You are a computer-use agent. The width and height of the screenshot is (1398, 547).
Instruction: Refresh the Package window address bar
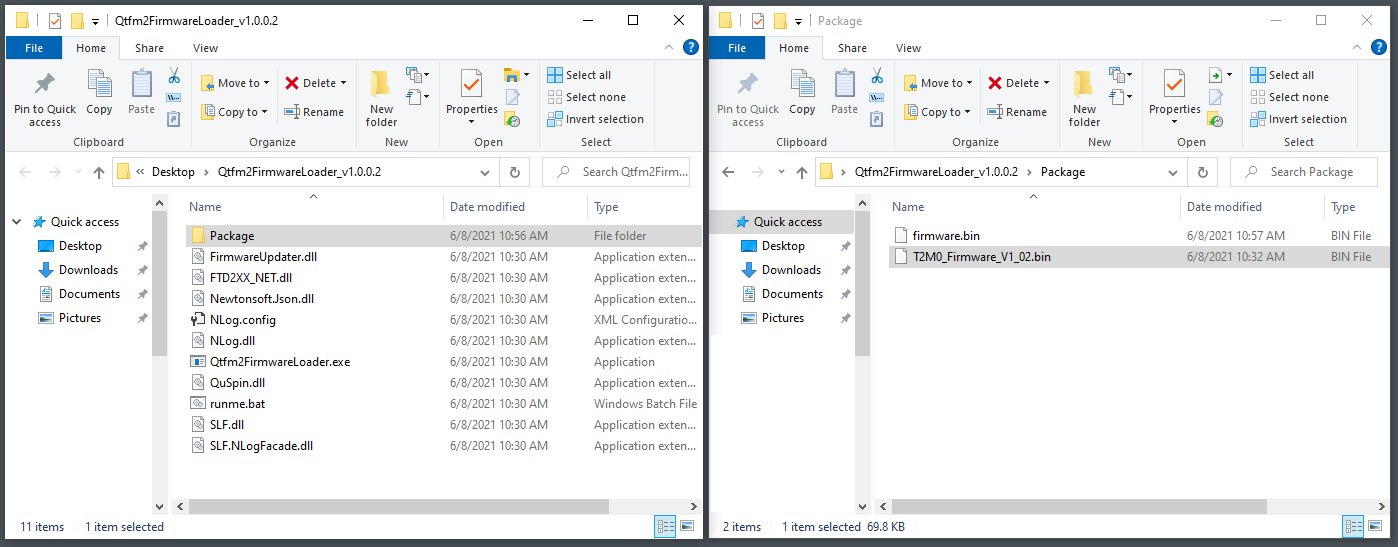coord(1205,172)
